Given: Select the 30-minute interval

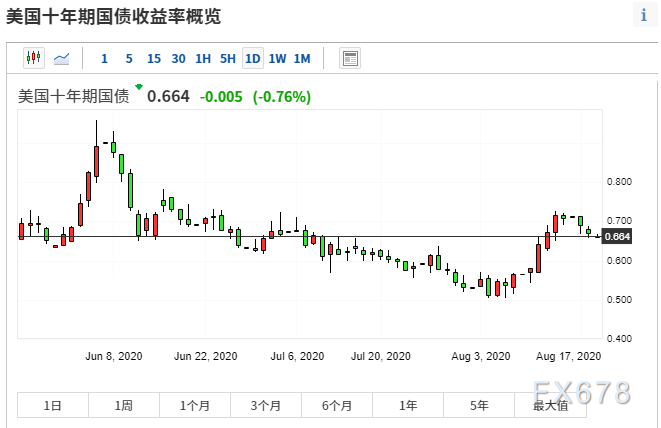Looking at the screenshot, I should pyautogui.click(x=178, y=59).
